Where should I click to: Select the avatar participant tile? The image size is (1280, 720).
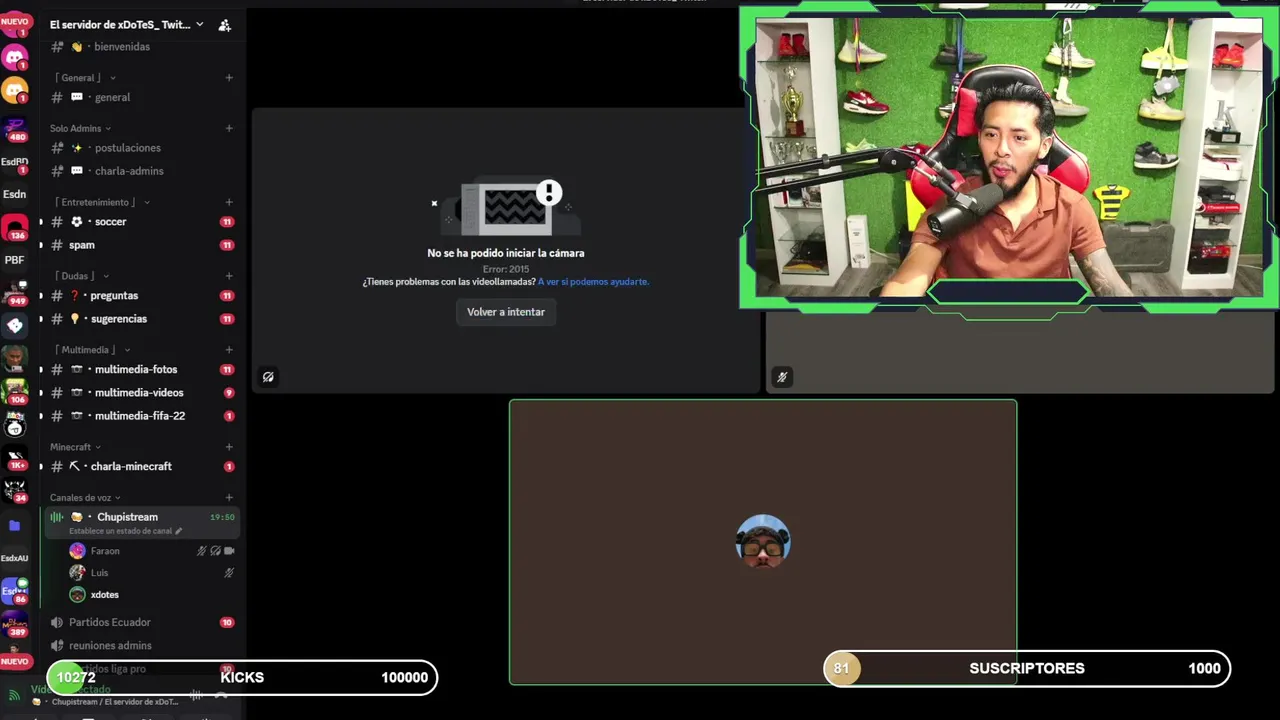pos(763,542)
